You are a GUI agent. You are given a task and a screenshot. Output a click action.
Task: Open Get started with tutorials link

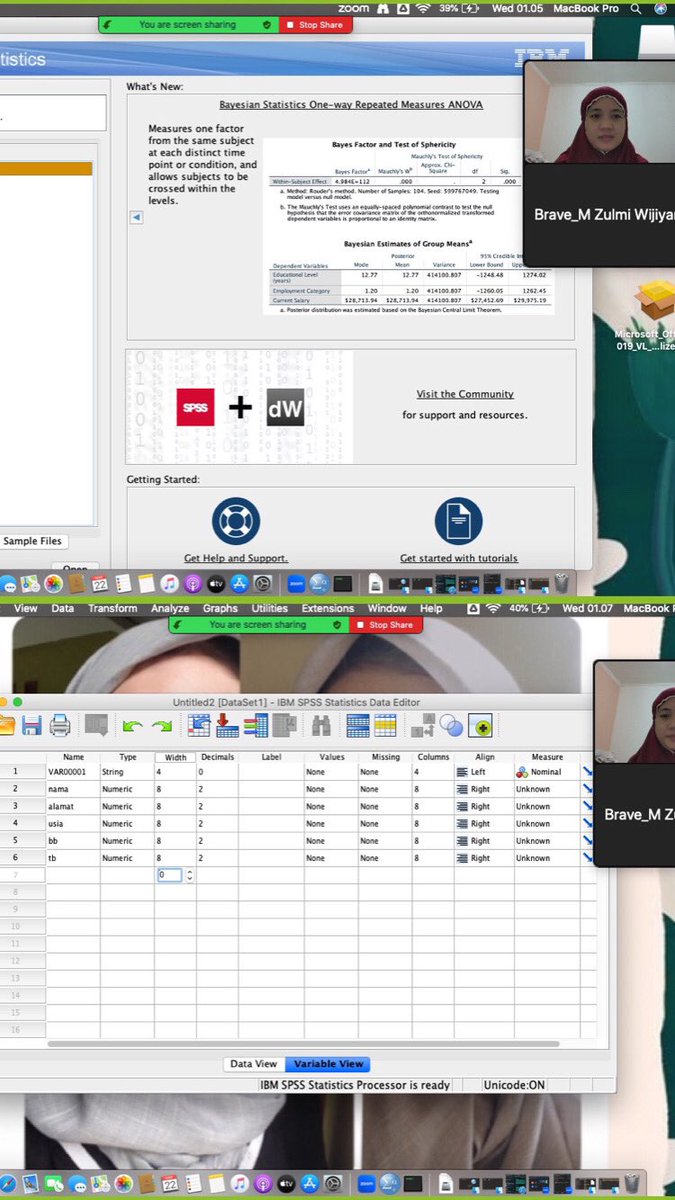coord(459,558)
